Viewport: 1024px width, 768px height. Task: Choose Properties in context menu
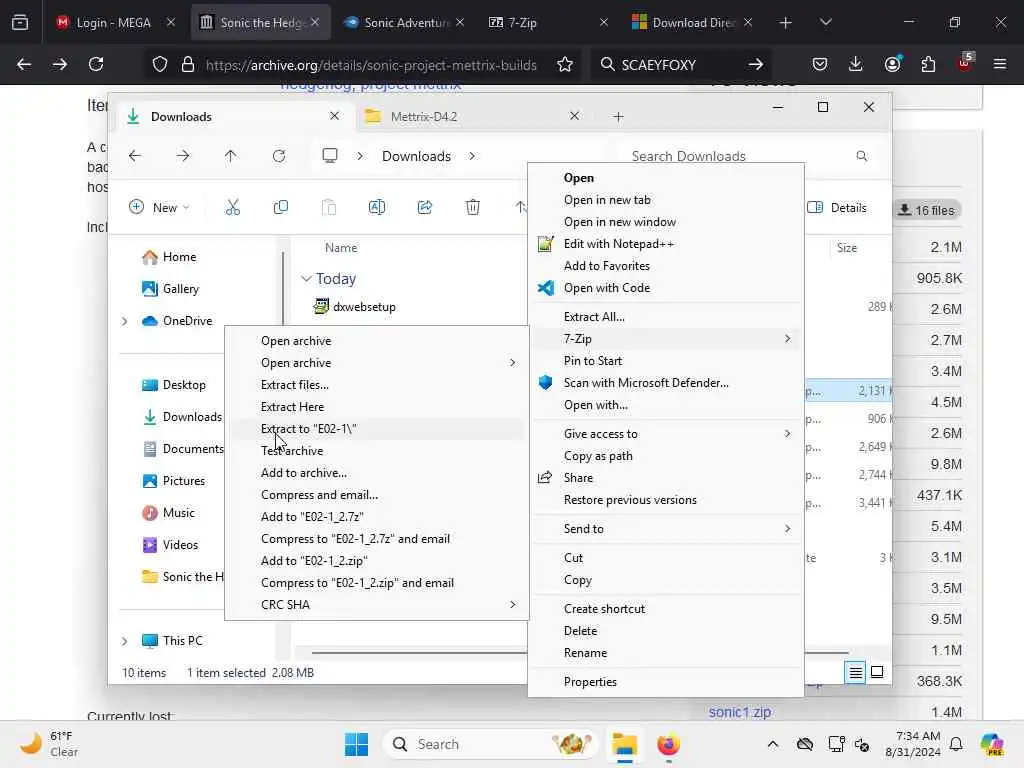(x=665, y=681)
